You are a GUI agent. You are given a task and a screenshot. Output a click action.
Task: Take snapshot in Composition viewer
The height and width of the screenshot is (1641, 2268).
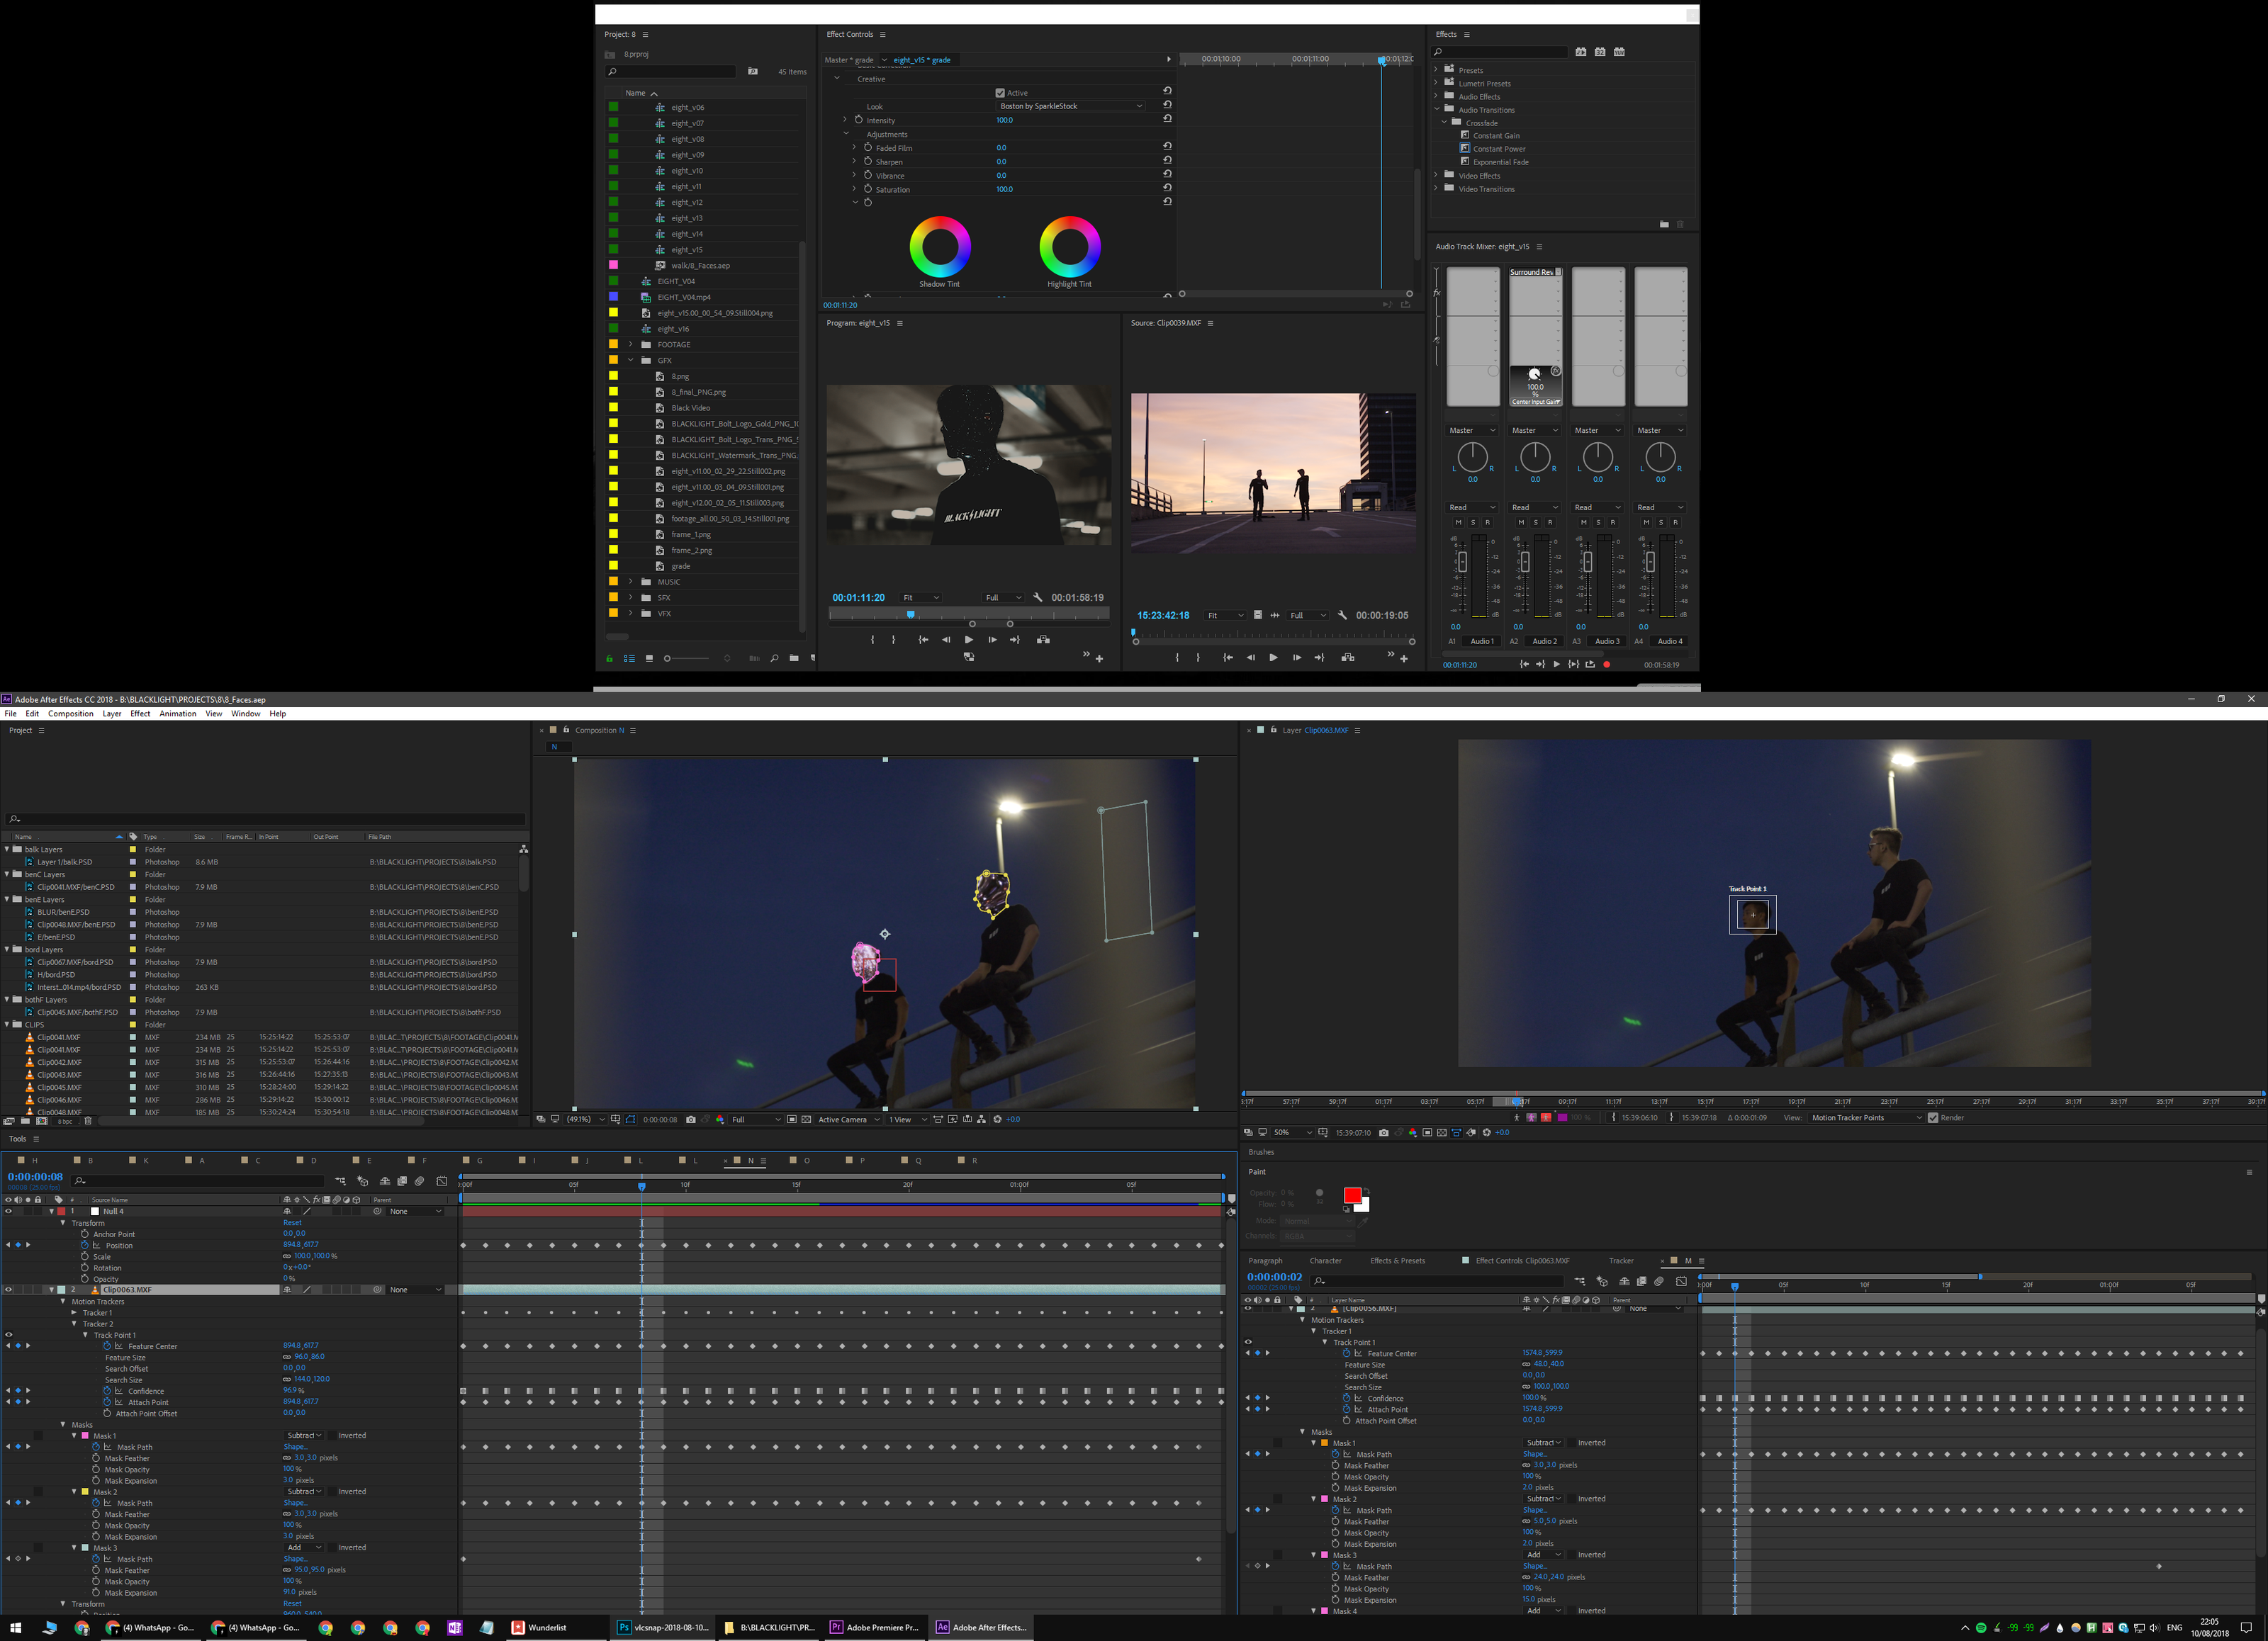pyautogui.click(x=691, y=1120)
